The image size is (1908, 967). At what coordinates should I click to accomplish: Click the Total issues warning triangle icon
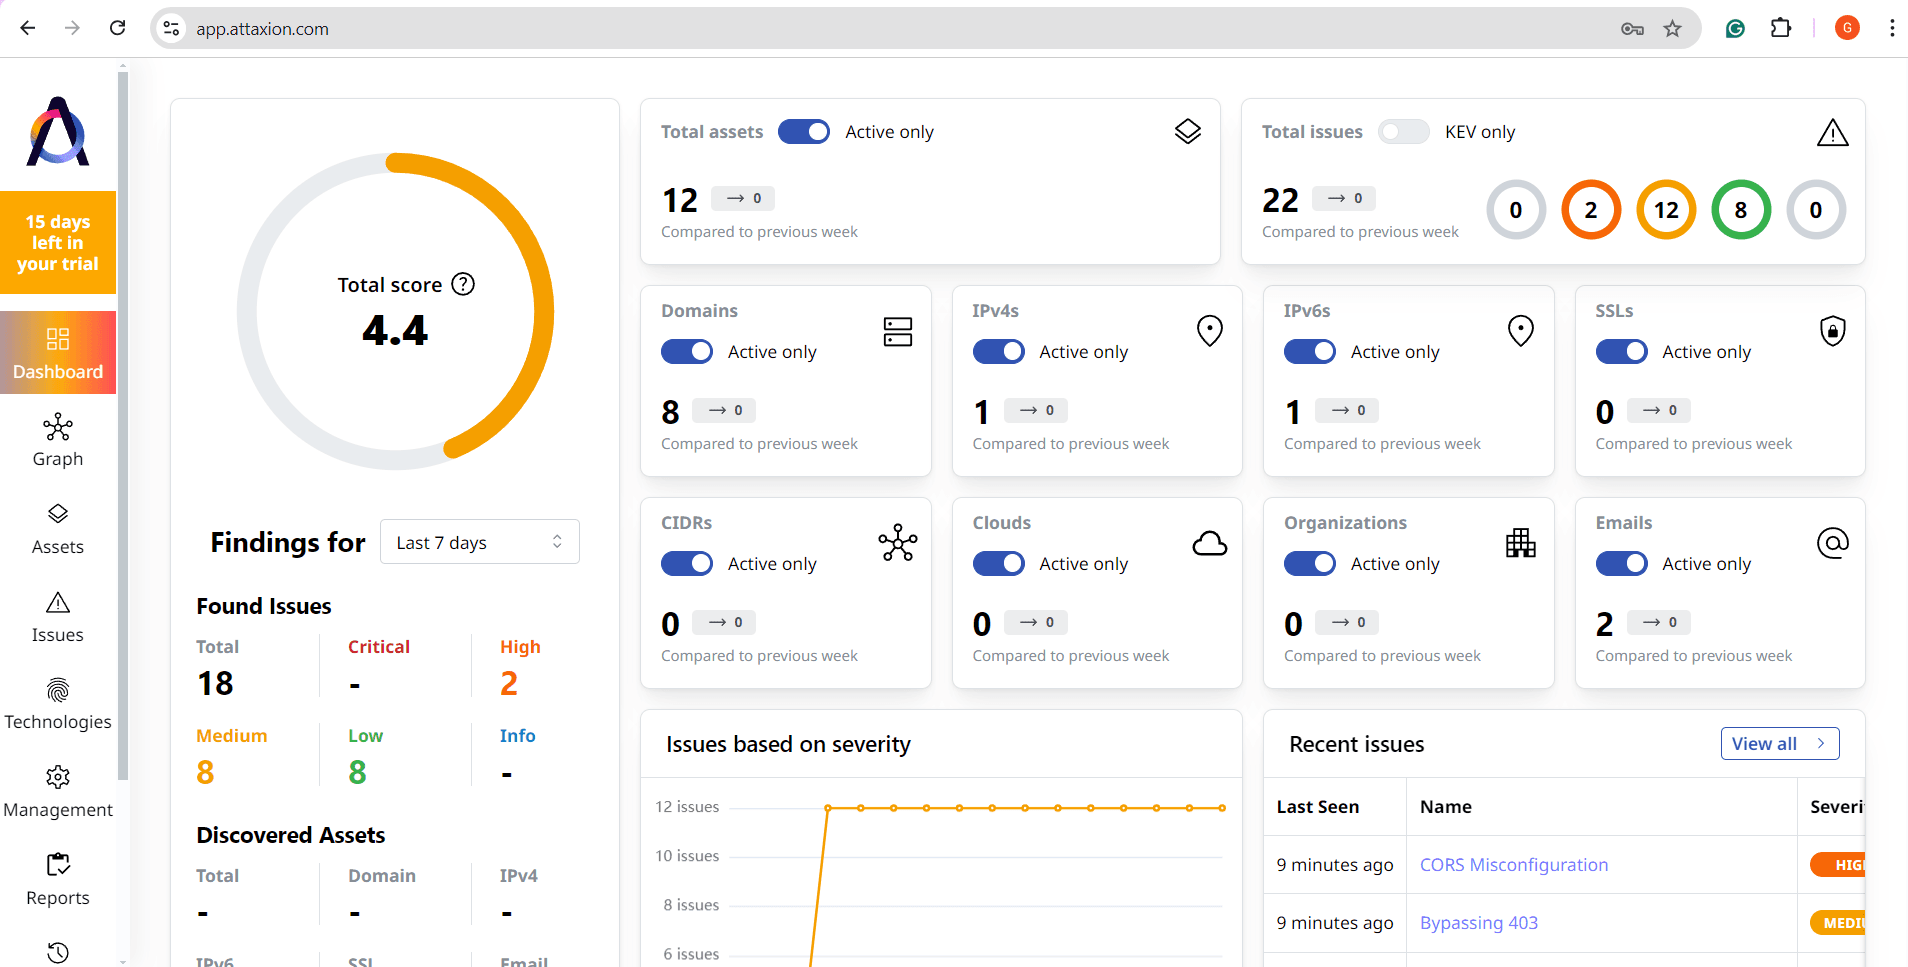pyautogui.click(x=1832, y=132)
